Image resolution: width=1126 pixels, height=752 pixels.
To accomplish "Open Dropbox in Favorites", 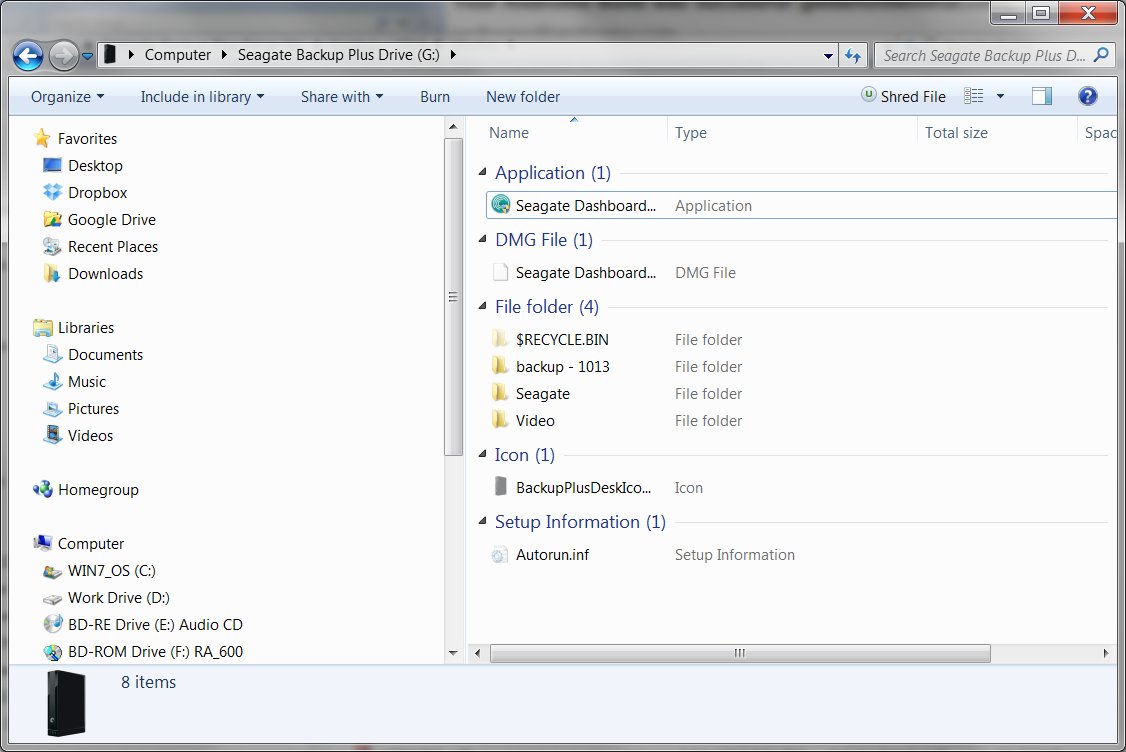I will click(x=85, y=192).
